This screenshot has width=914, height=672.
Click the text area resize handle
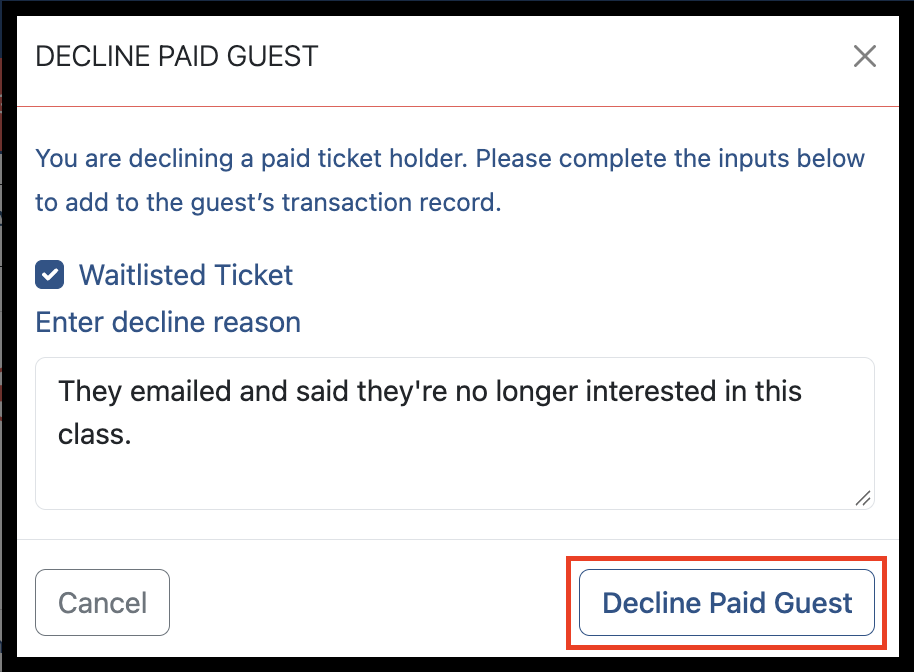pos(863,498)
